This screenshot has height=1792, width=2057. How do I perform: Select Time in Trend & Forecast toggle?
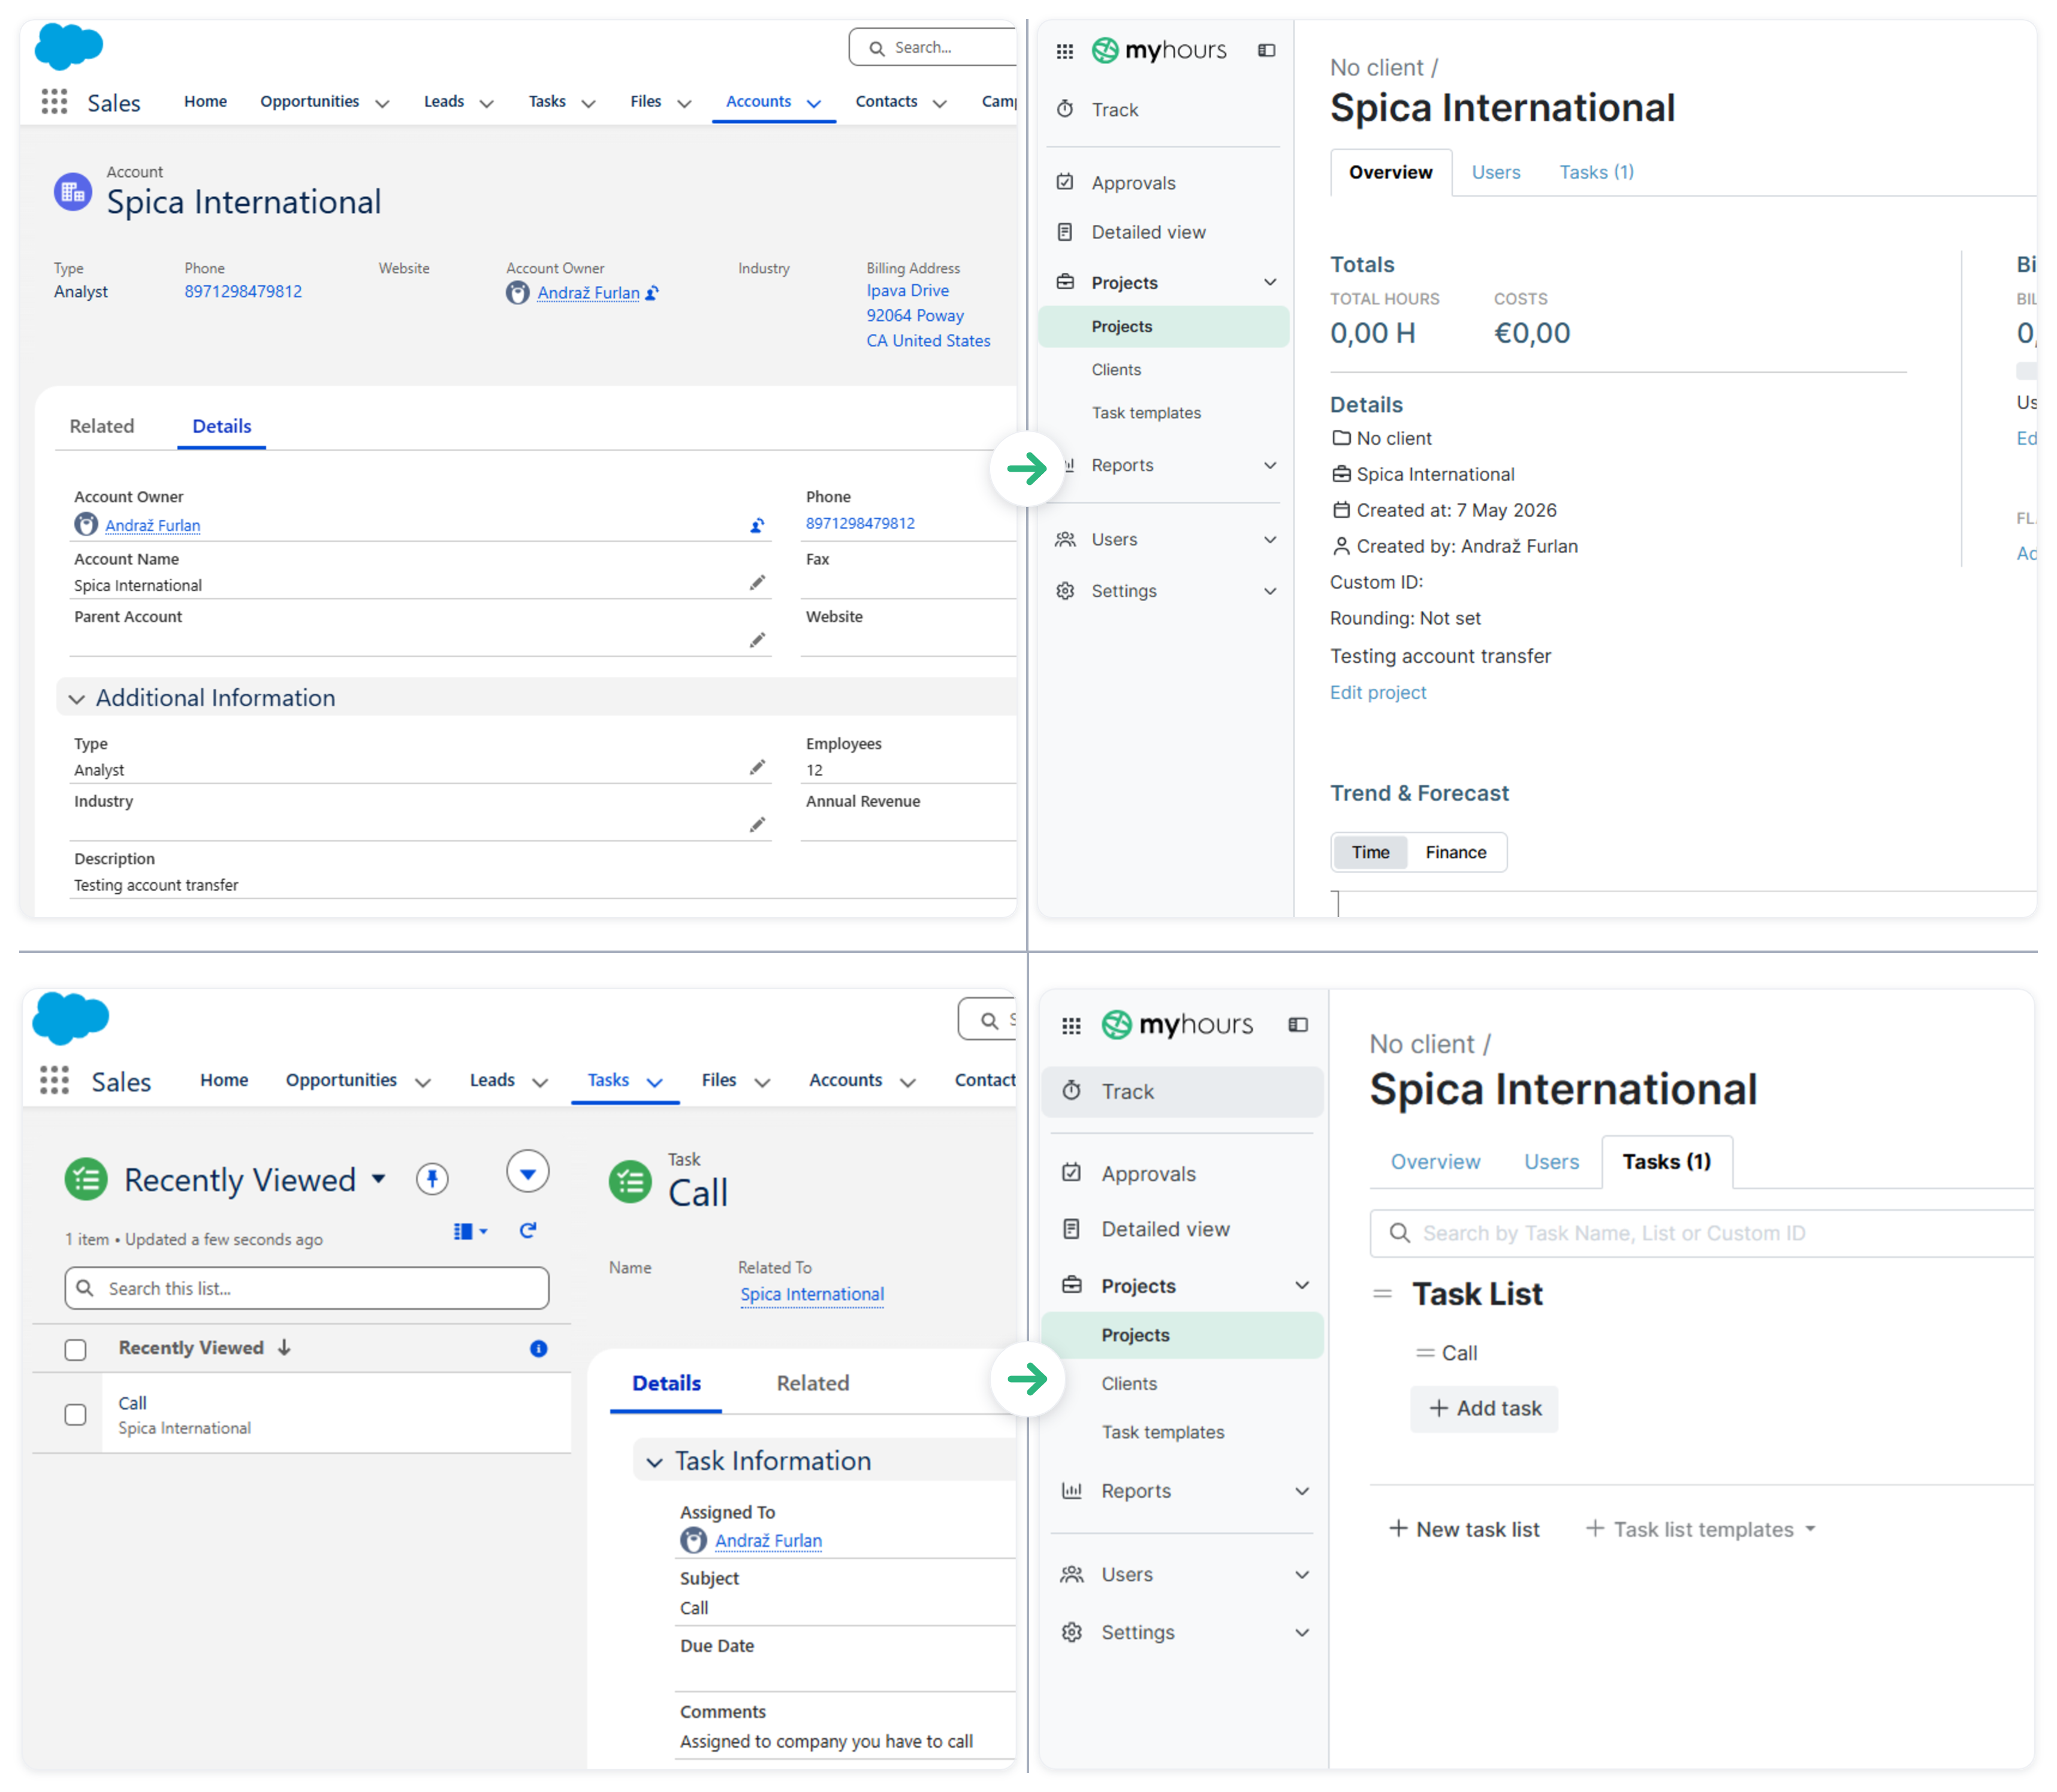(x=1370, y=852)
